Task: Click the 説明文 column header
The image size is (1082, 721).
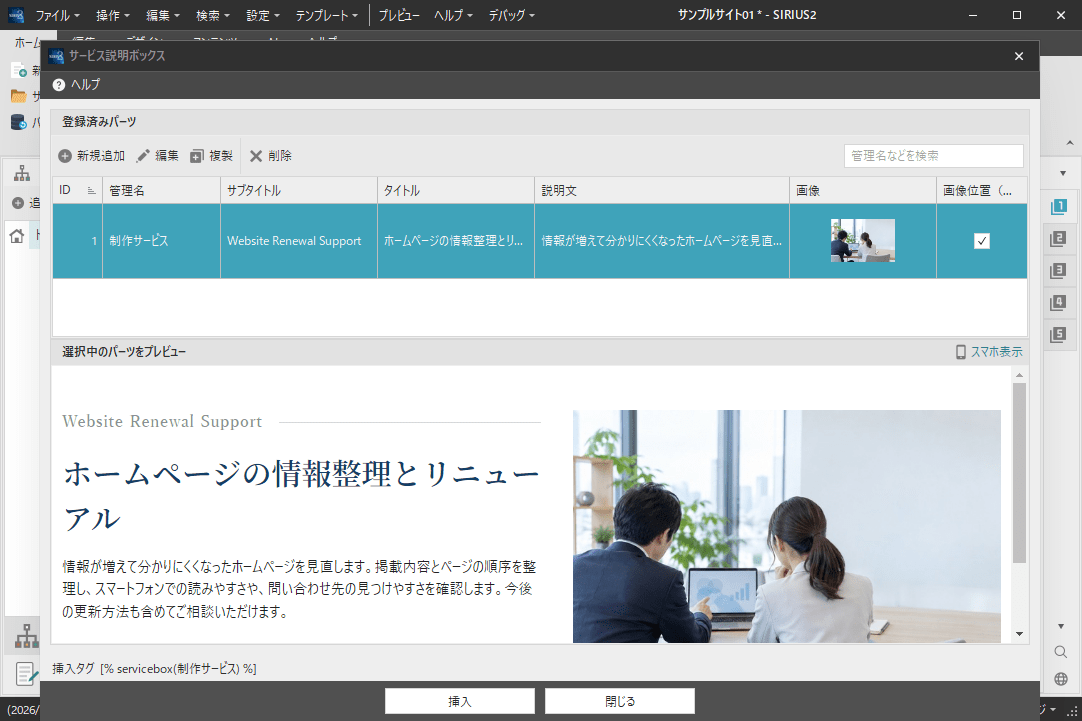Action: [662, 190]
